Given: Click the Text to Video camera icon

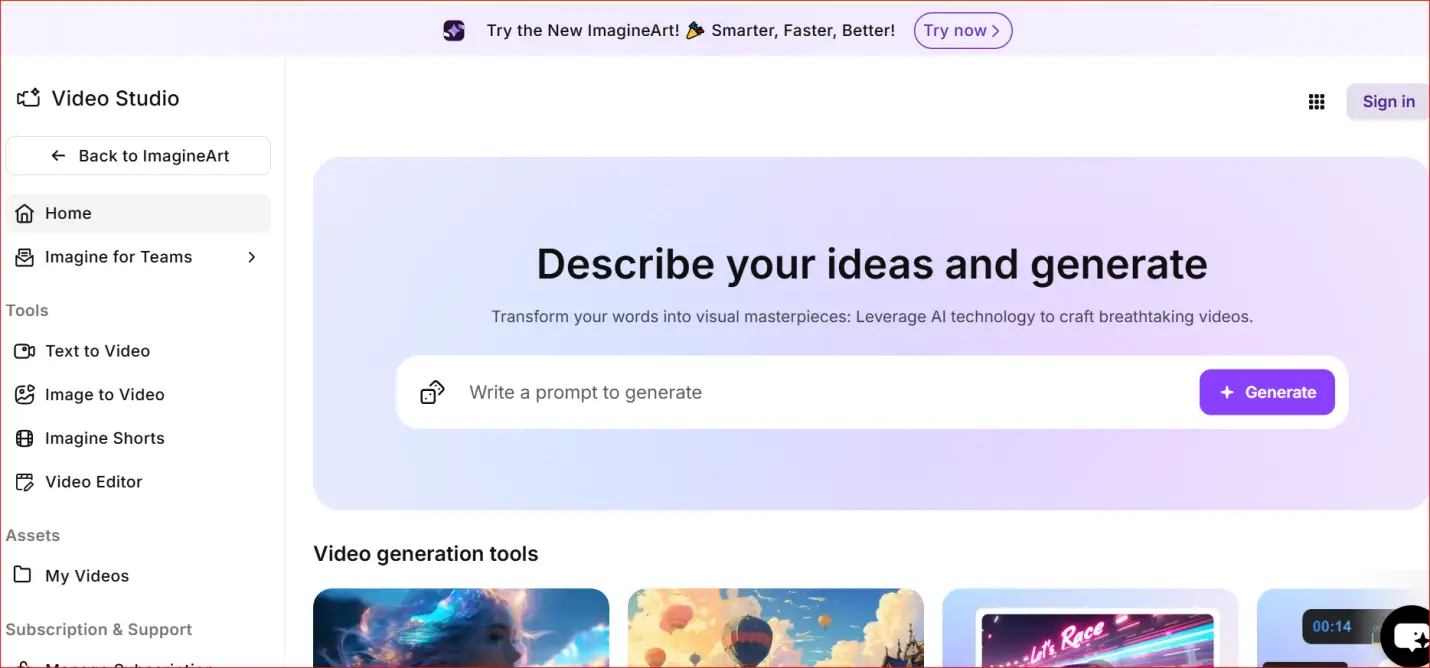Looking at the screenshot, I should (x=25, y=351).
